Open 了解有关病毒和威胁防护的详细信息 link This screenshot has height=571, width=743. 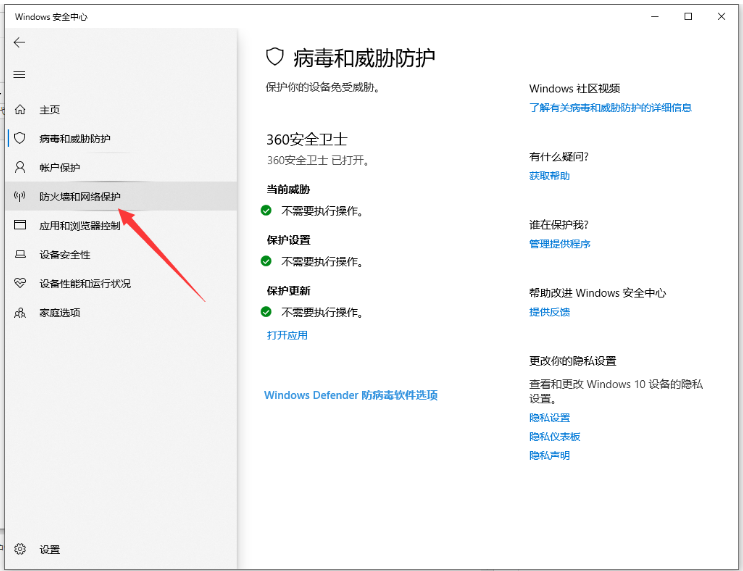click(x=610, y=107)
